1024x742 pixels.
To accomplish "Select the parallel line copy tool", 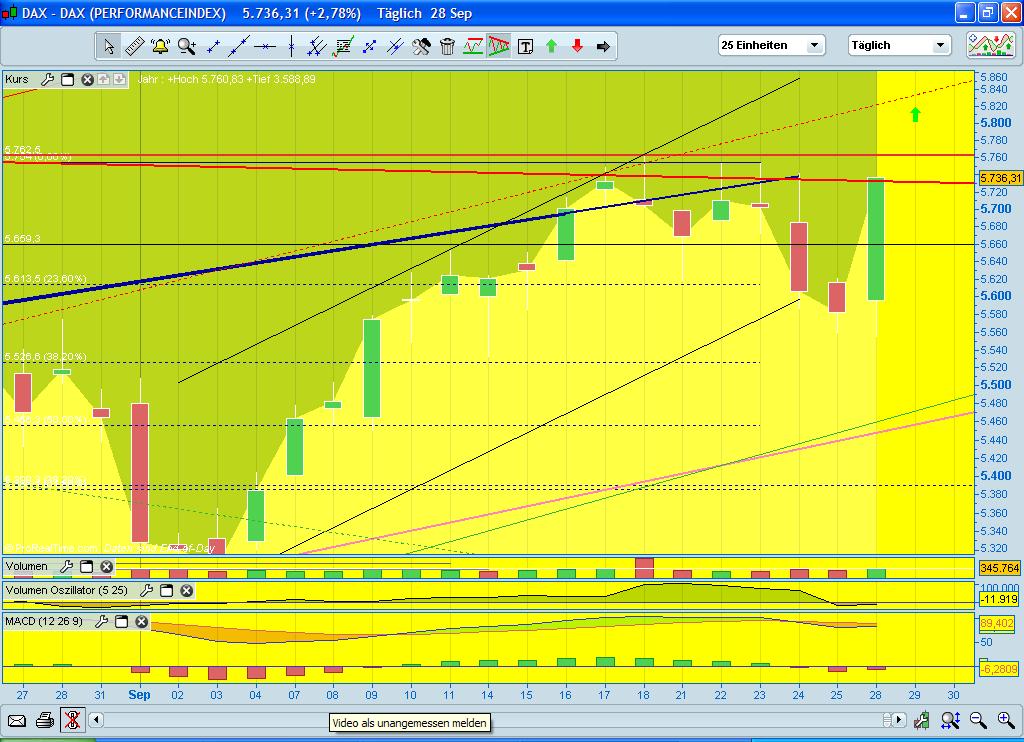I will click(395, 46).
